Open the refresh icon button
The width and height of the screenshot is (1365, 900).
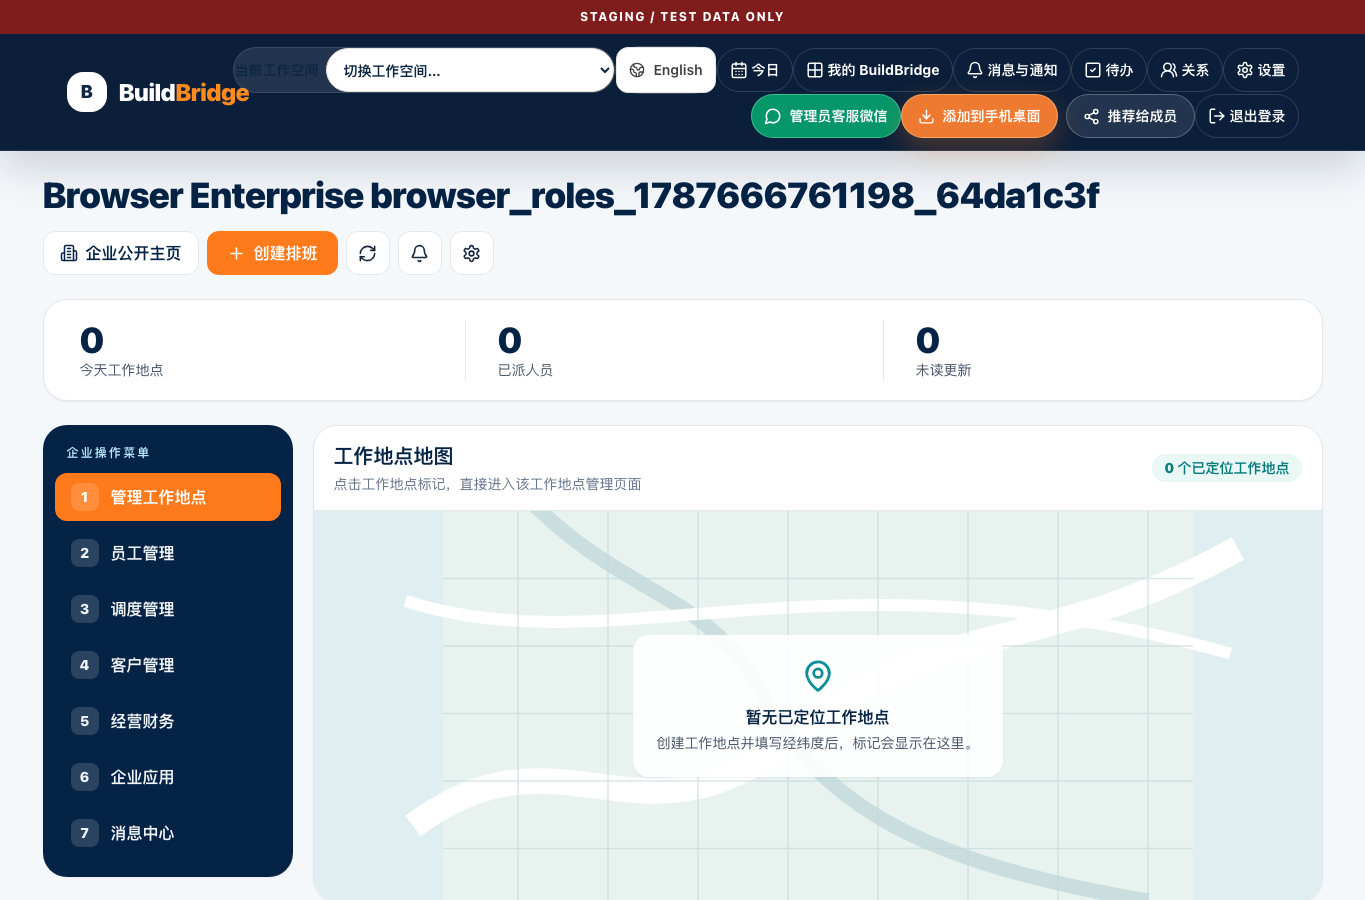368,253
